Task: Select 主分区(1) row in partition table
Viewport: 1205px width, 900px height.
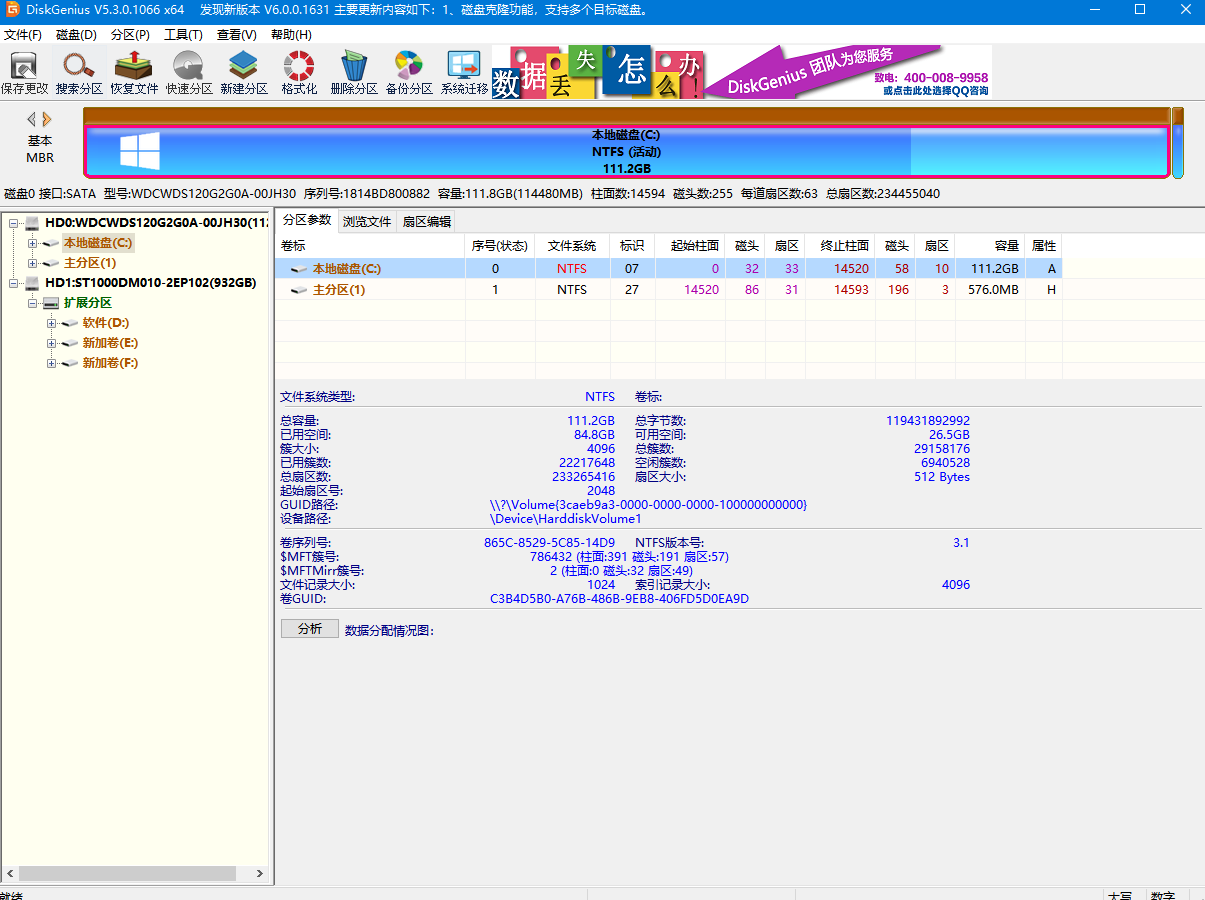Action: tap(340, 290)
